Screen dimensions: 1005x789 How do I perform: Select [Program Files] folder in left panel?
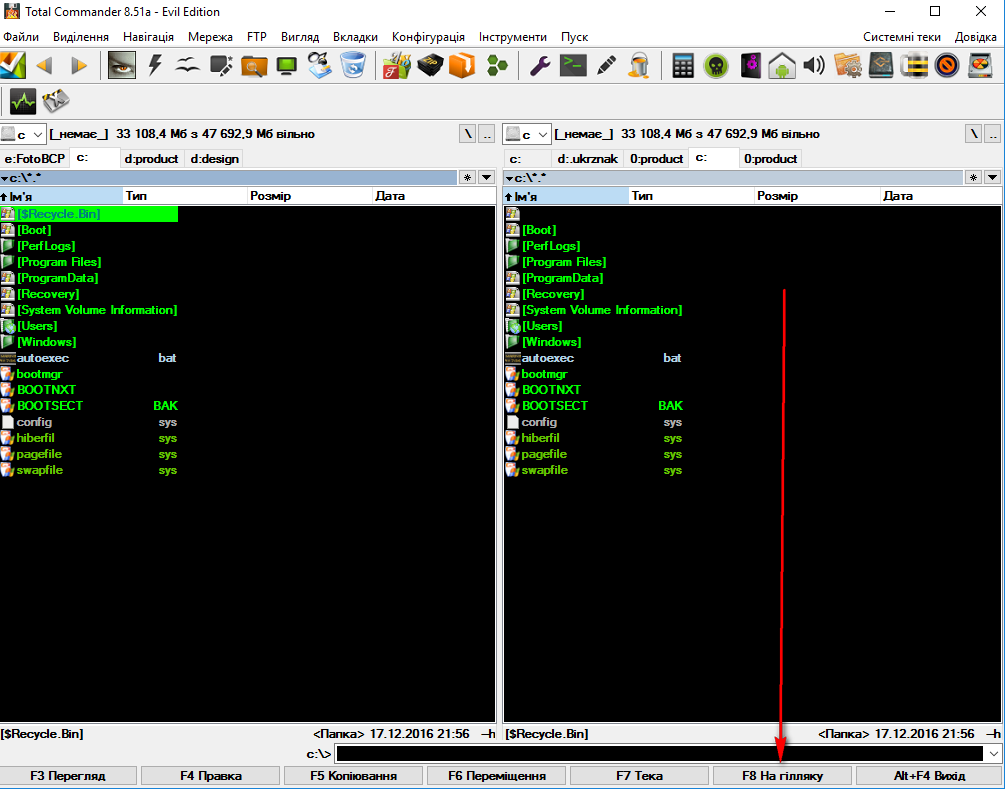(x=59, y=262)
